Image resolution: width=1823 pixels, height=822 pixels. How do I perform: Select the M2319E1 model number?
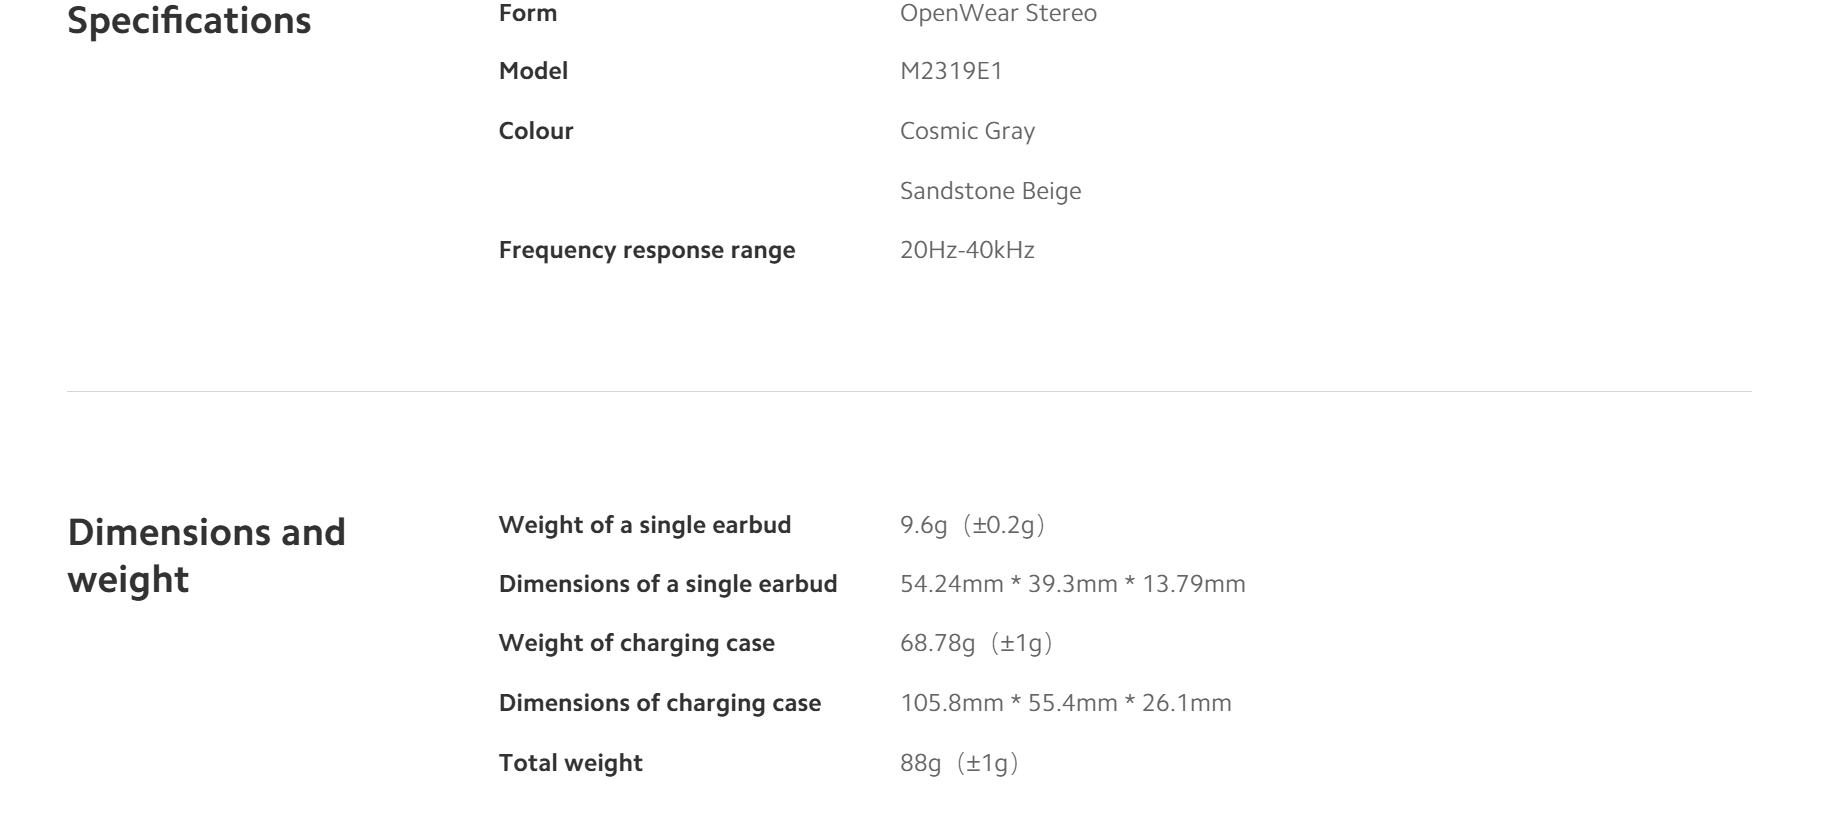(x=951, y=71)
